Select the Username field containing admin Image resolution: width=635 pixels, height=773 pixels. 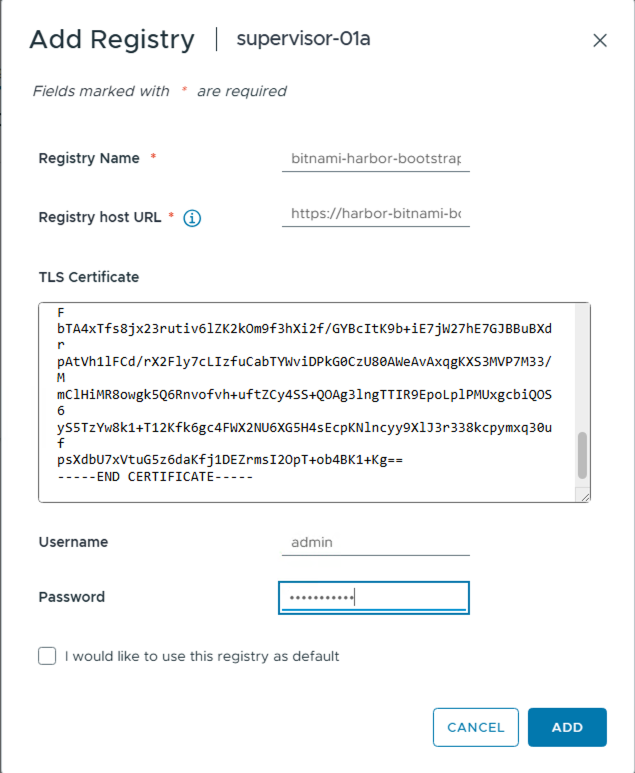click(375, 542)
